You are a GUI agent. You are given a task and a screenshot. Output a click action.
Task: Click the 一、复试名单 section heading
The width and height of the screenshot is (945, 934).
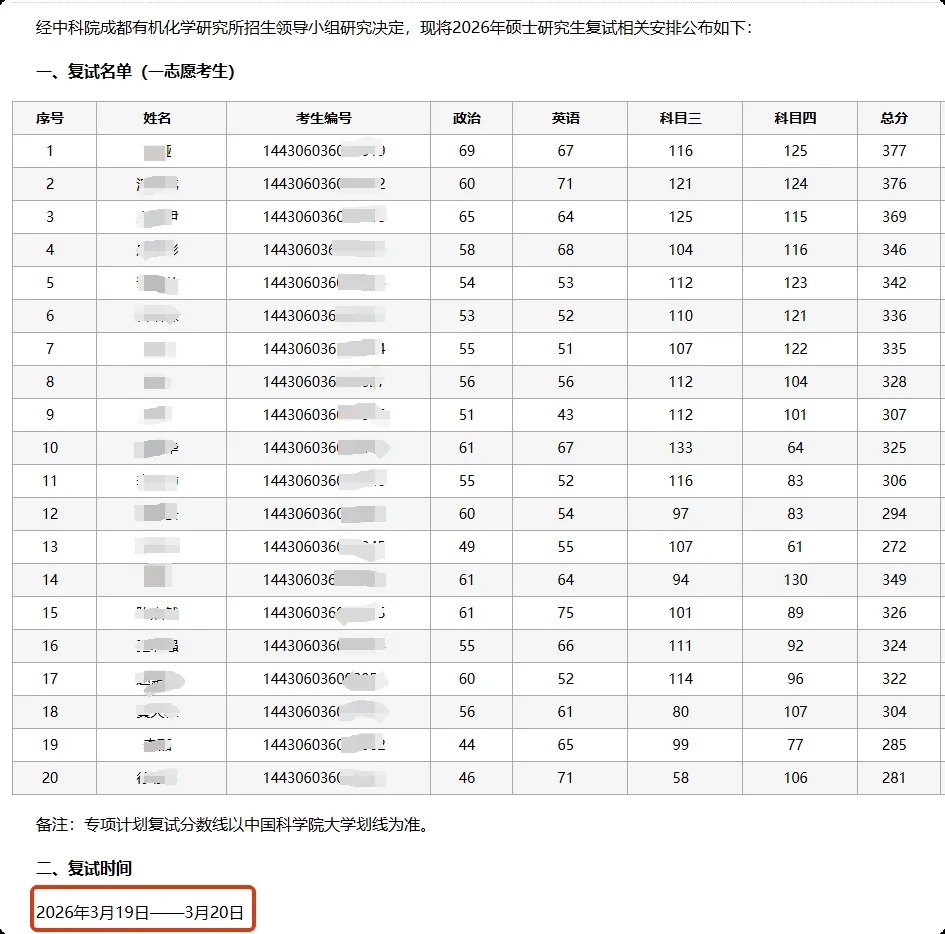[135, 71]
